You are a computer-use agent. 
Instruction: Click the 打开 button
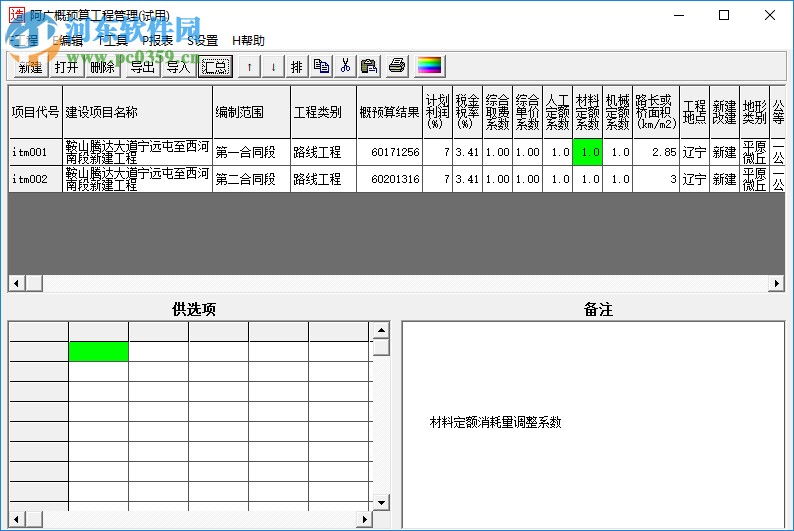(x=66, y=66)
